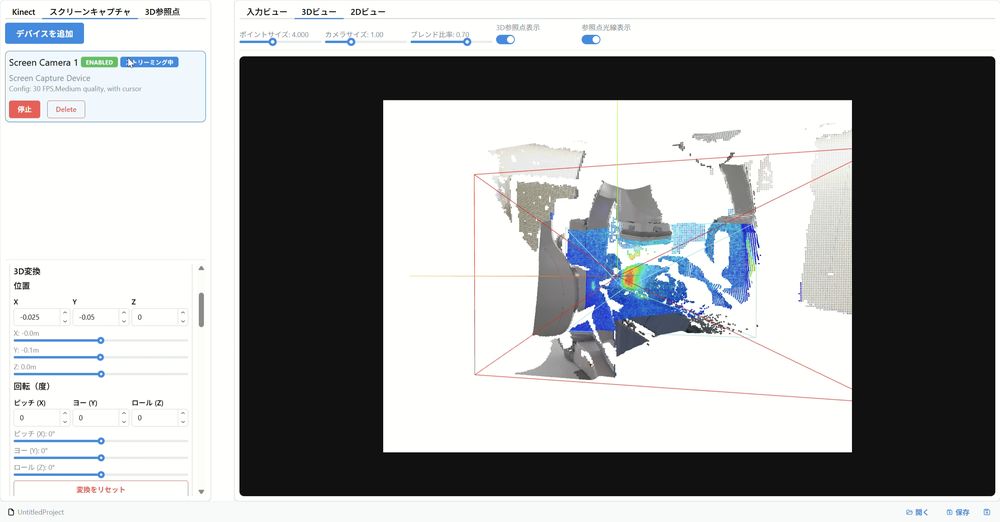Click the カメラサイズ slider handle
This screenshot has width=1000, height=522.
(x=351, y=42)
